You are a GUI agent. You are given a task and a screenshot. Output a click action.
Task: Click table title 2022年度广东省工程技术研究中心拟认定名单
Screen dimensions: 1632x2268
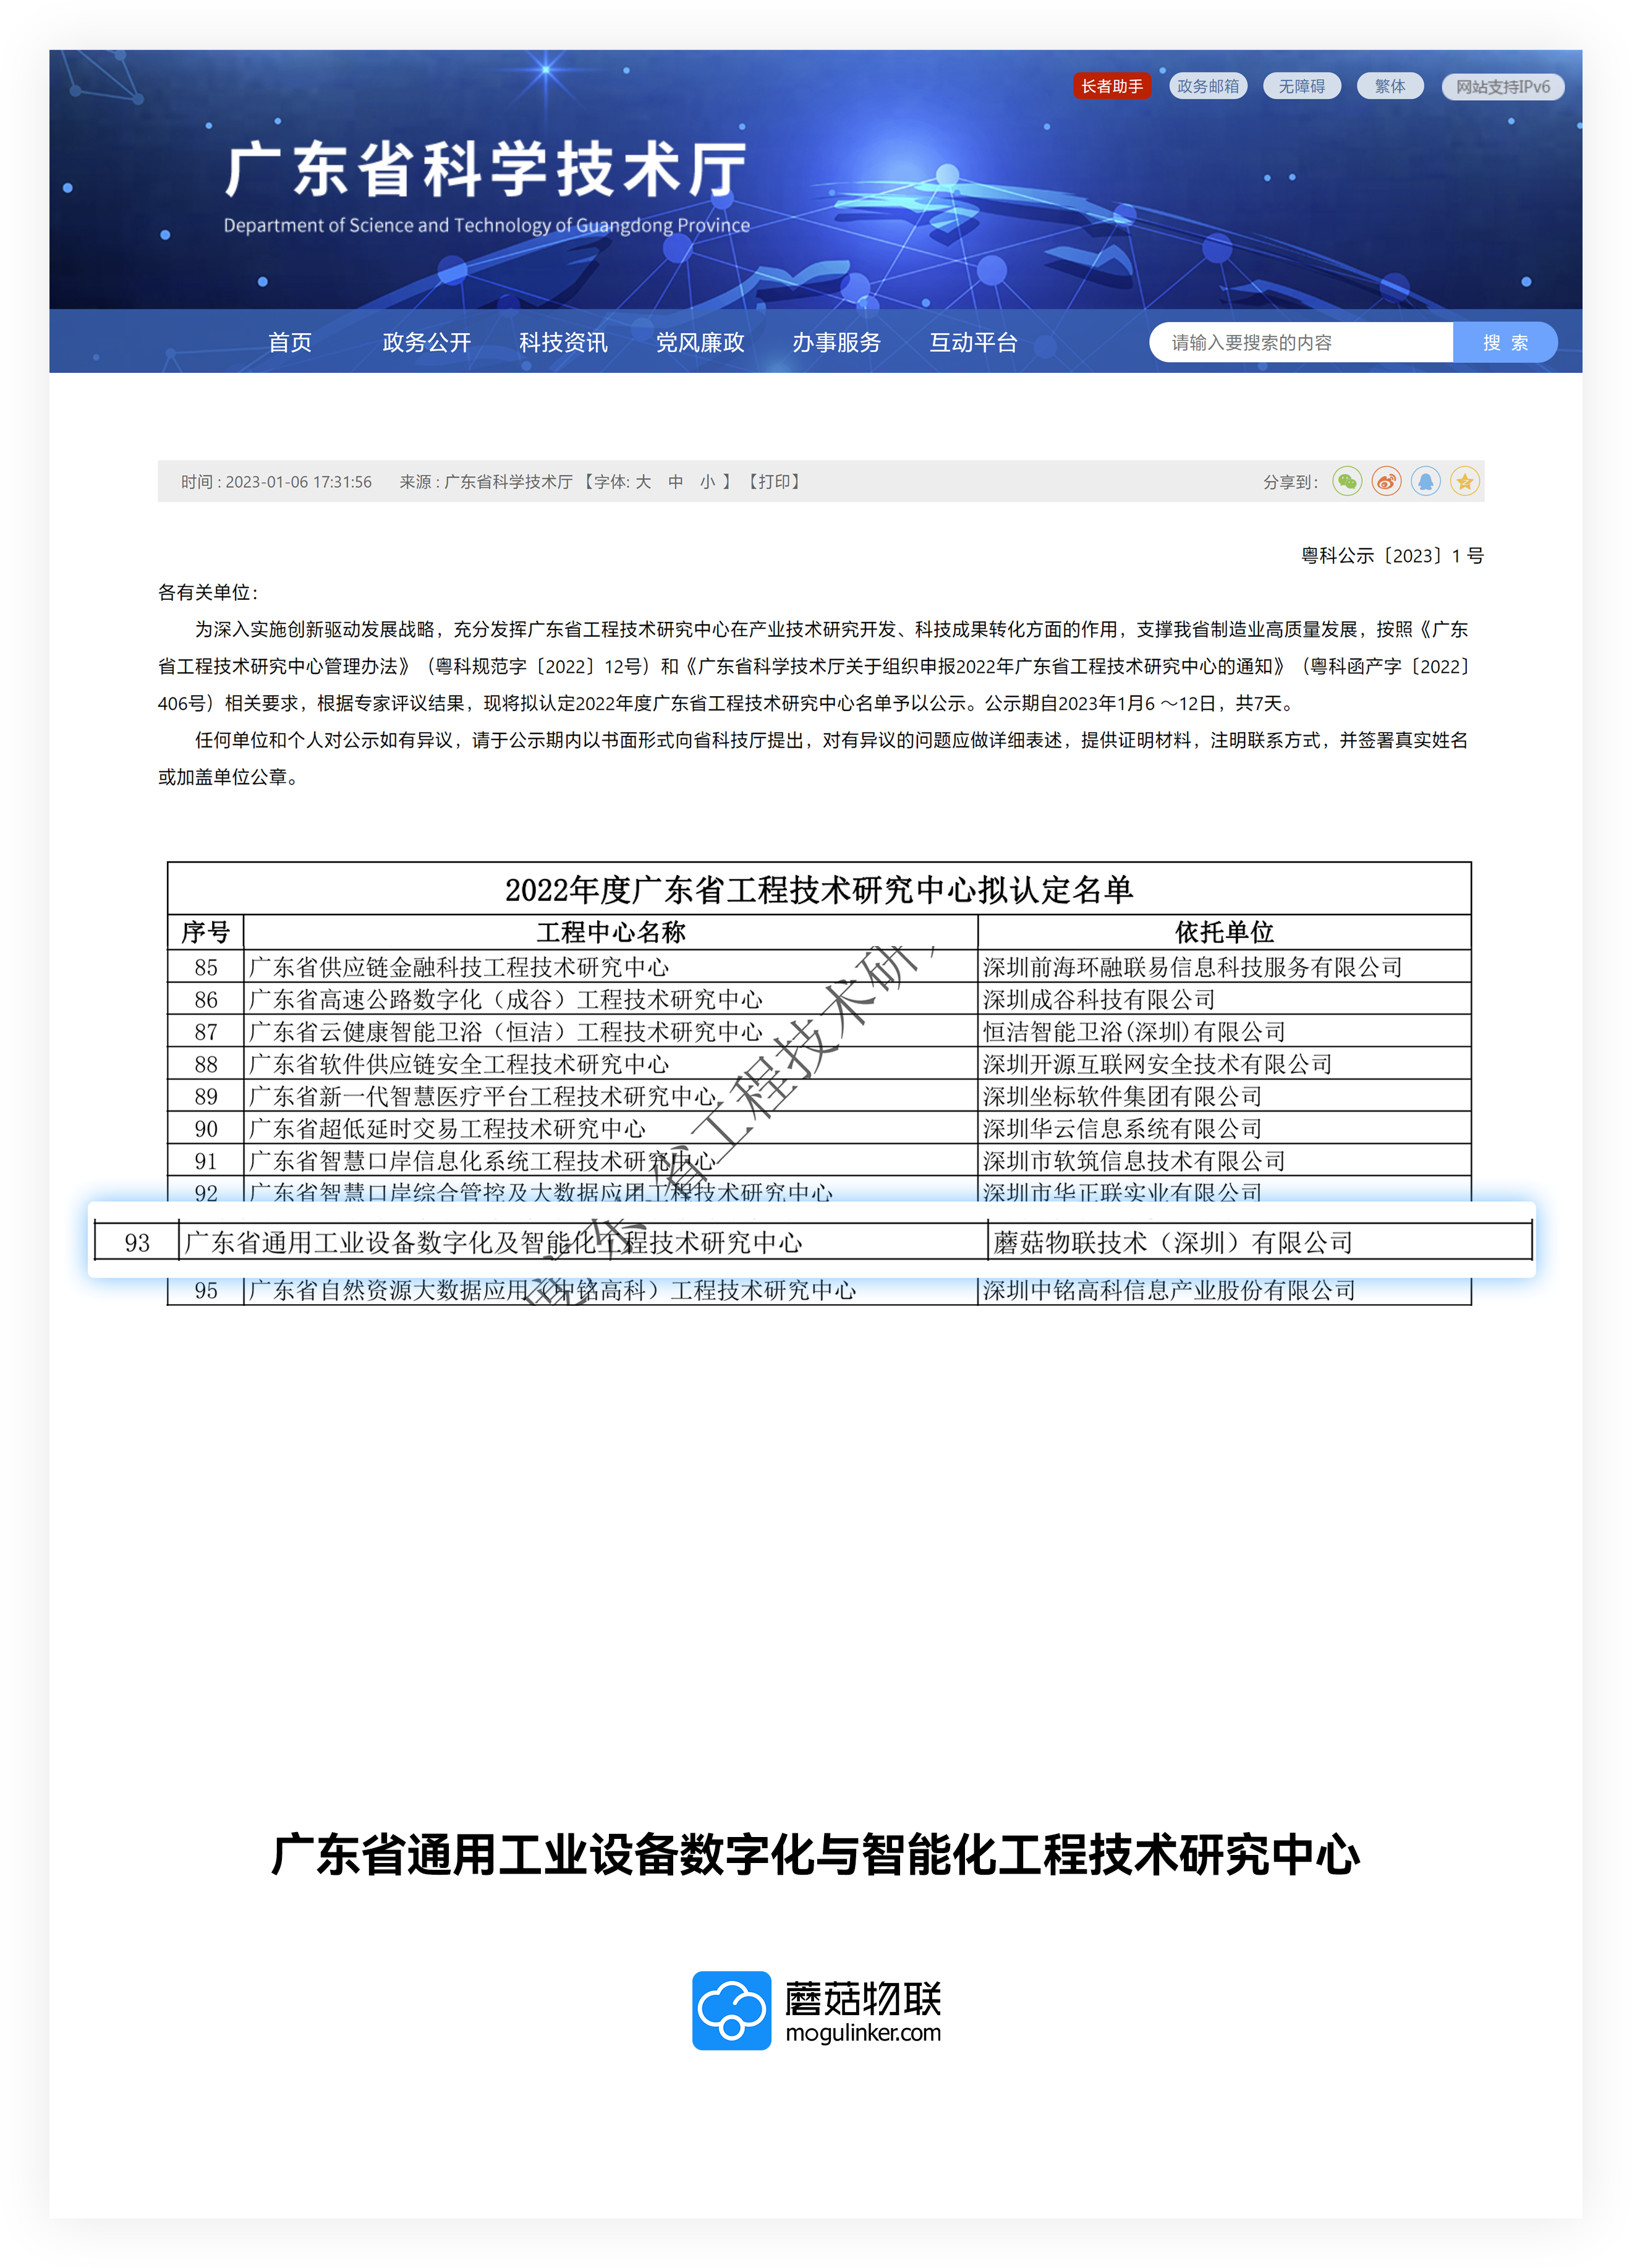(819, 889)
